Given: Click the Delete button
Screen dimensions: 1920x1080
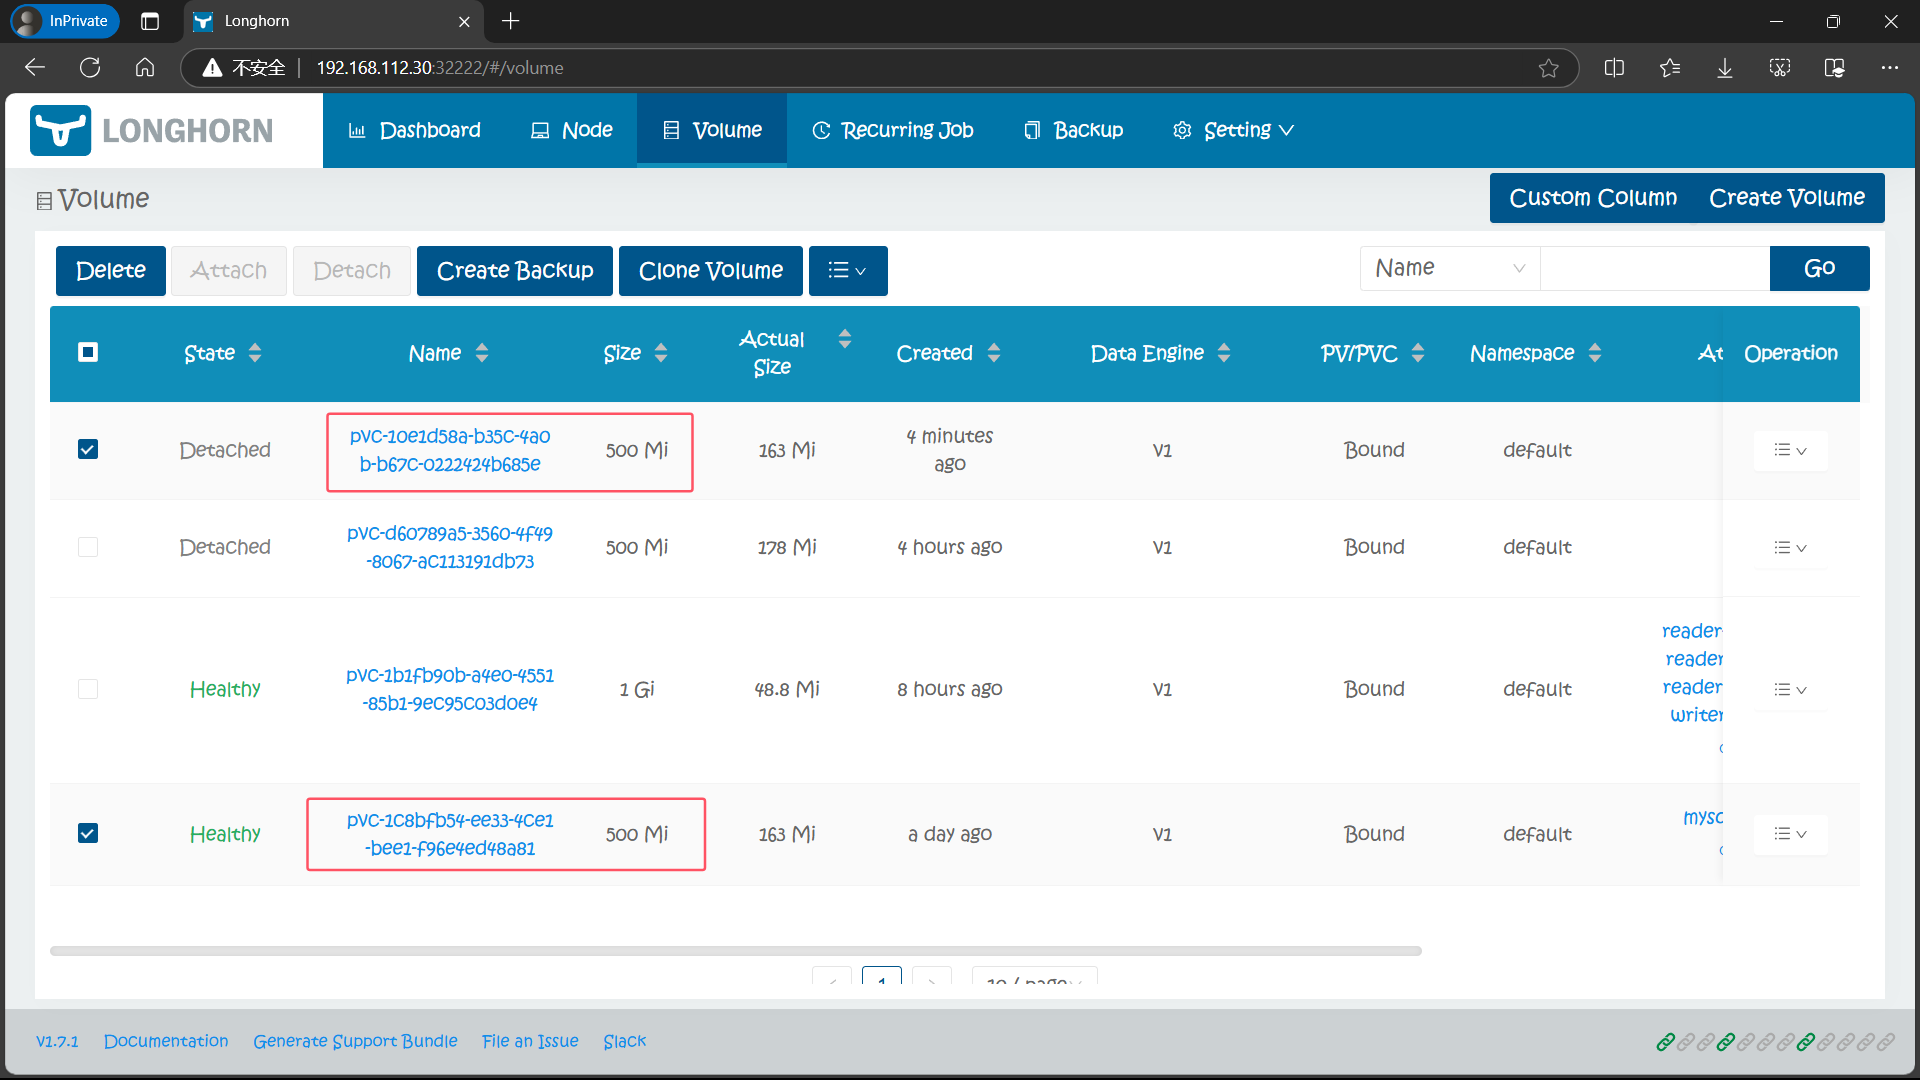Looking at the screenshot, I should [x=111, y=271].
